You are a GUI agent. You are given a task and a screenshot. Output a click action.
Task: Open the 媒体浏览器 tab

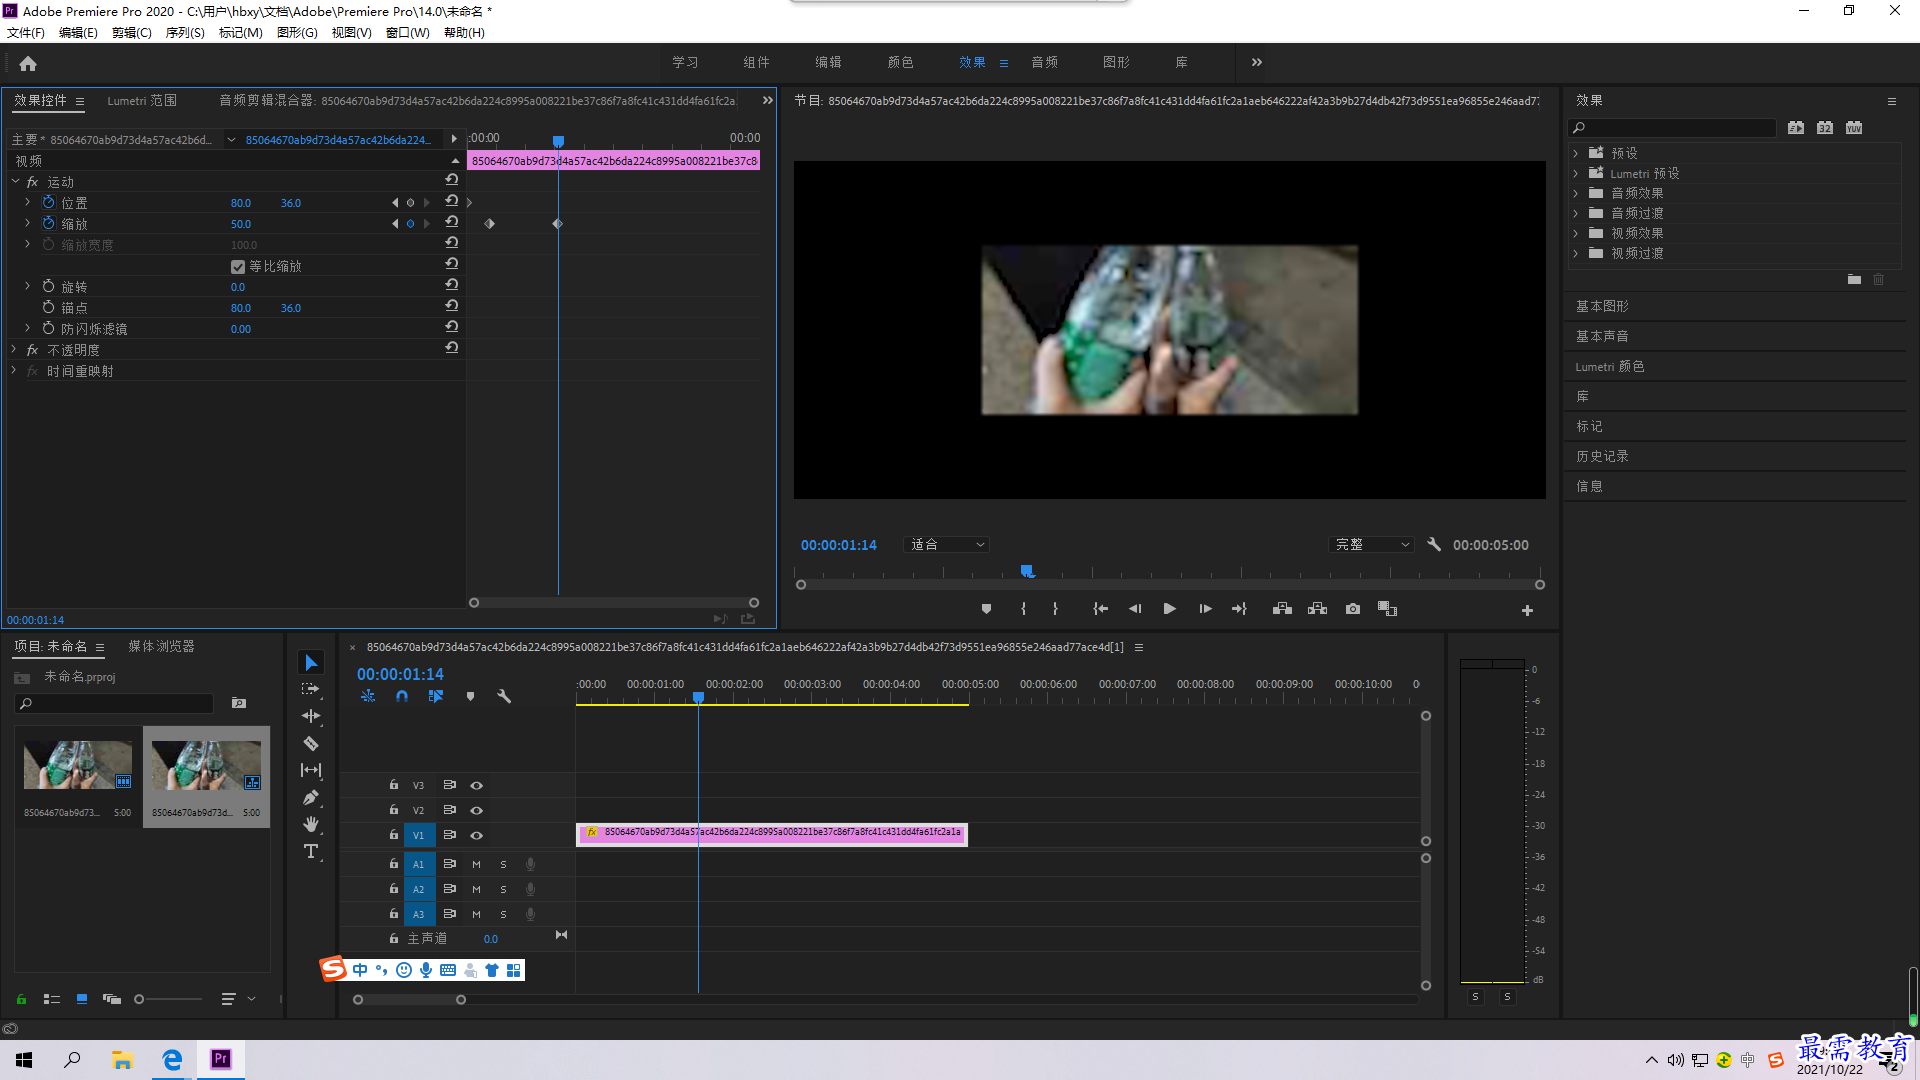tap(161, 646)
